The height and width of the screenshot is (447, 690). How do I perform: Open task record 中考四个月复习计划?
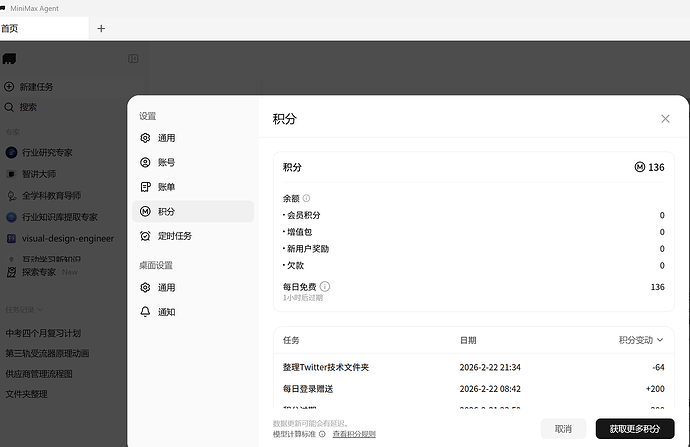[43, 333]
